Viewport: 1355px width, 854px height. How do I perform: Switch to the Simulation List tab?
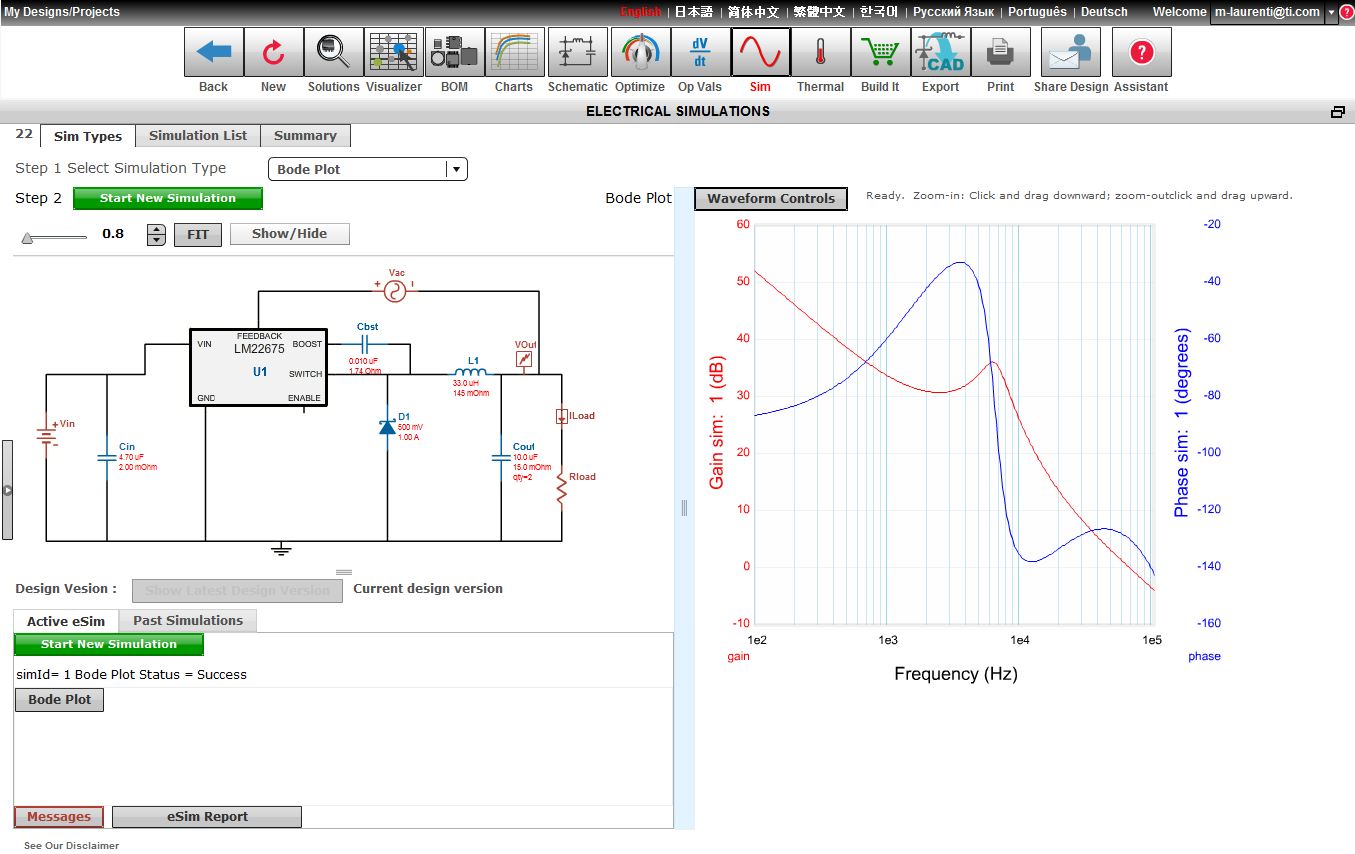[x=198, y=136]
